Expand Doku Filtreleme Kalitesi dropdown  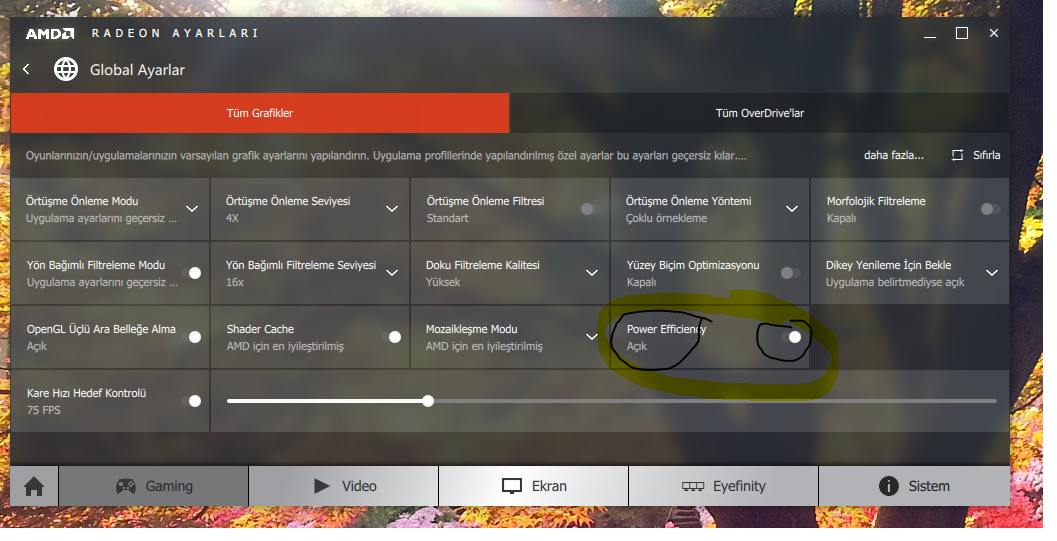pos(592,273)
